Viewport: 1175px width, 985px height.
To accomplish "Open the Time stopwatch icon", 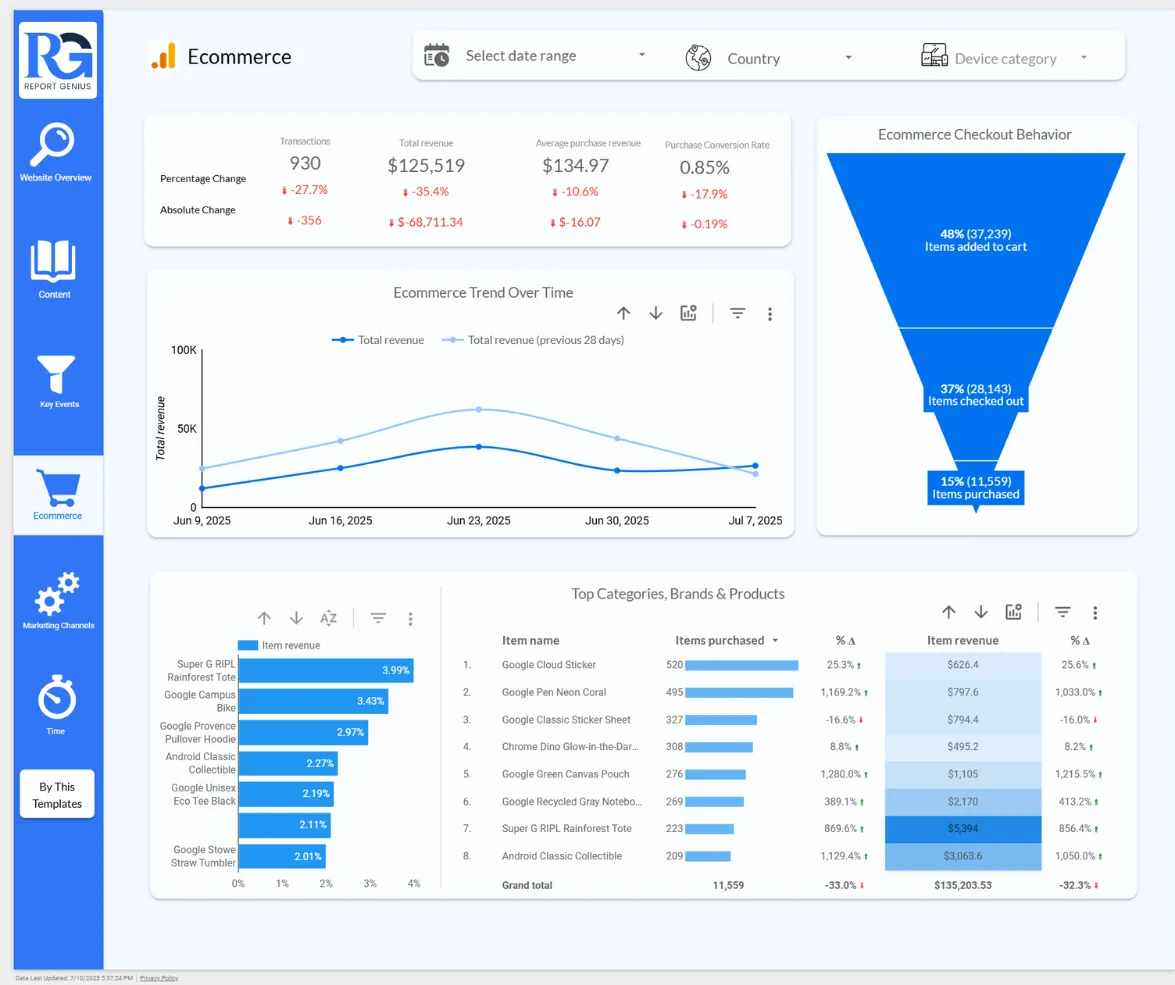I will pyautogui.click(x=57, y=697).
